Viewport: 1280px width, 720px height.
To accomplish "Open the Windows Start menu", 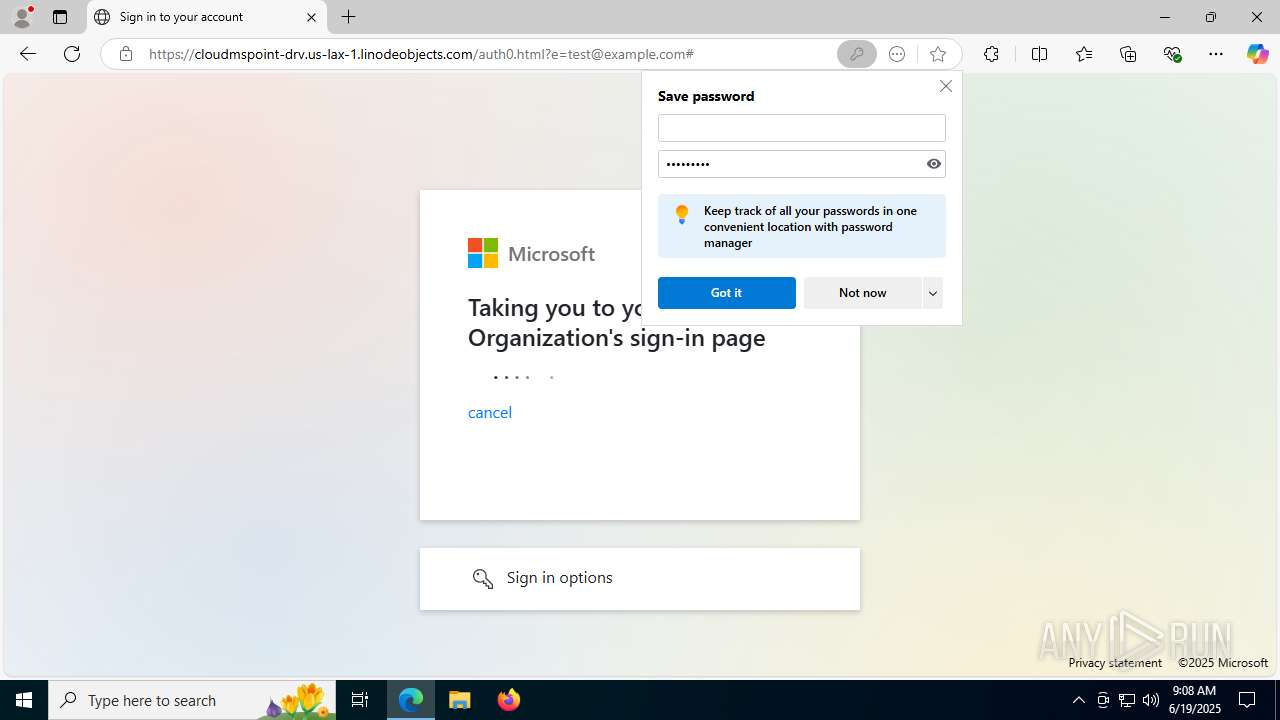I will coord(24,700).
